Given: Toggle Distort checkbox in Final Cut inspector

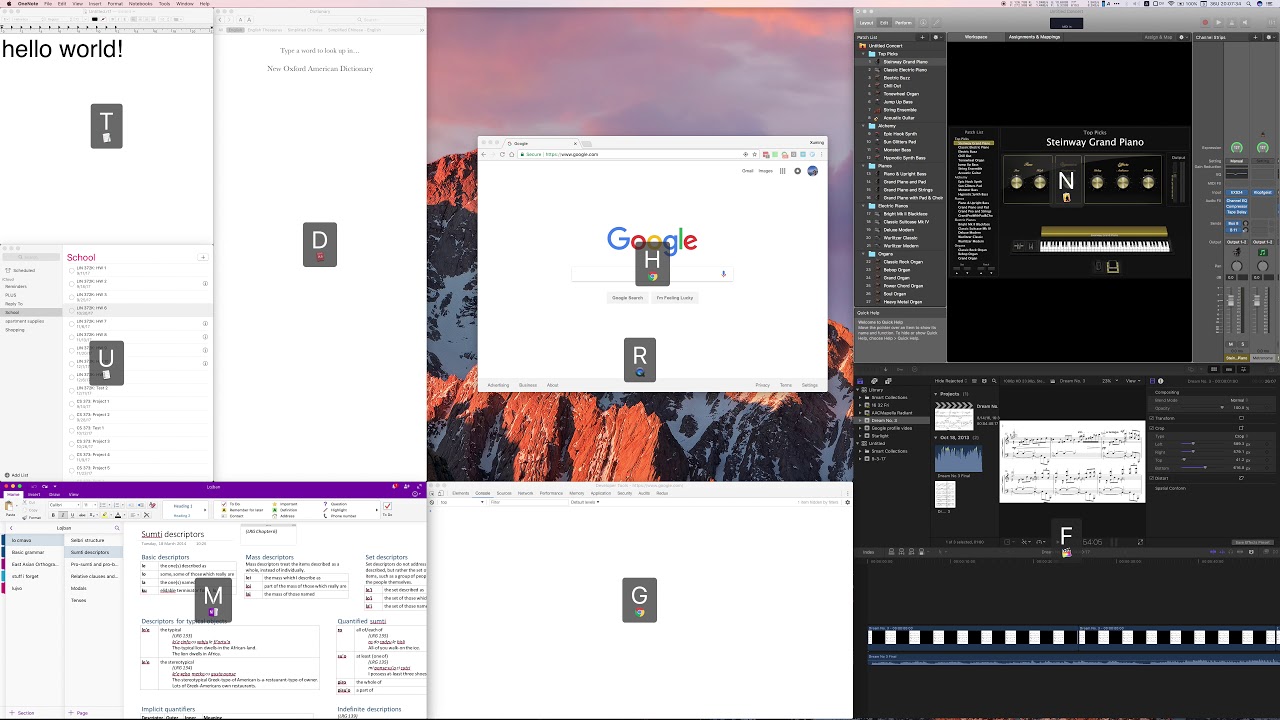Looking at the screenshot, I should click(1151, 478).
